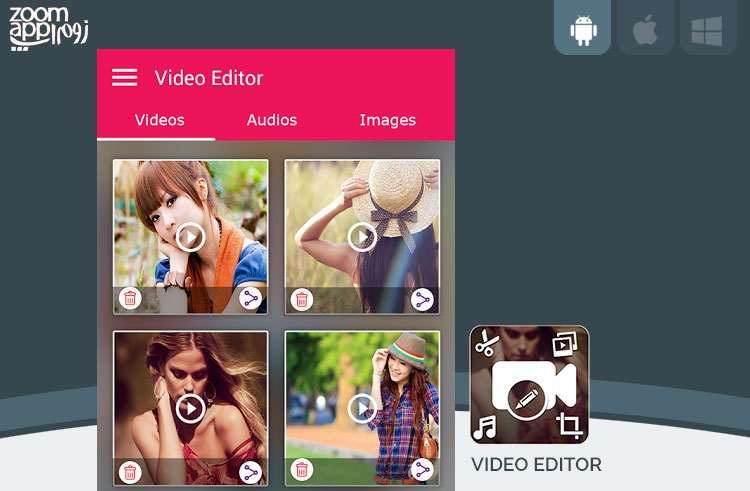Delete the orange scarf girl video
The height and width of the screenshot is (491, 750).
point(130,299)
